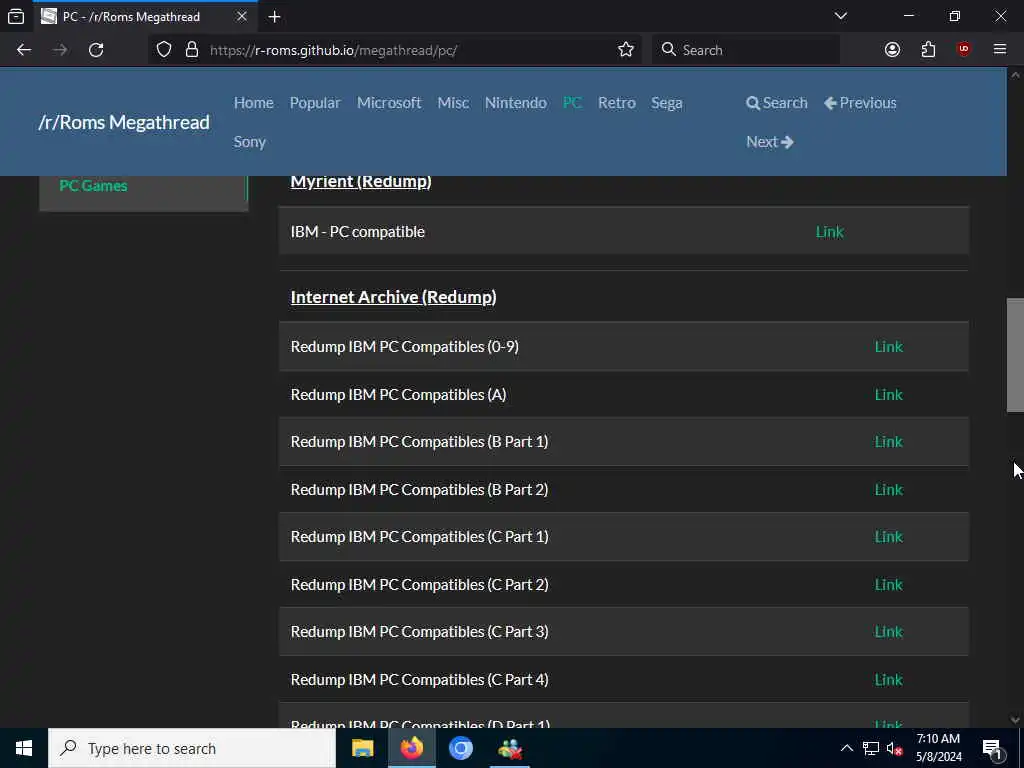Open the notification center icon
Viewport: 1024px width, 768px height.
(x=993, y=749)
